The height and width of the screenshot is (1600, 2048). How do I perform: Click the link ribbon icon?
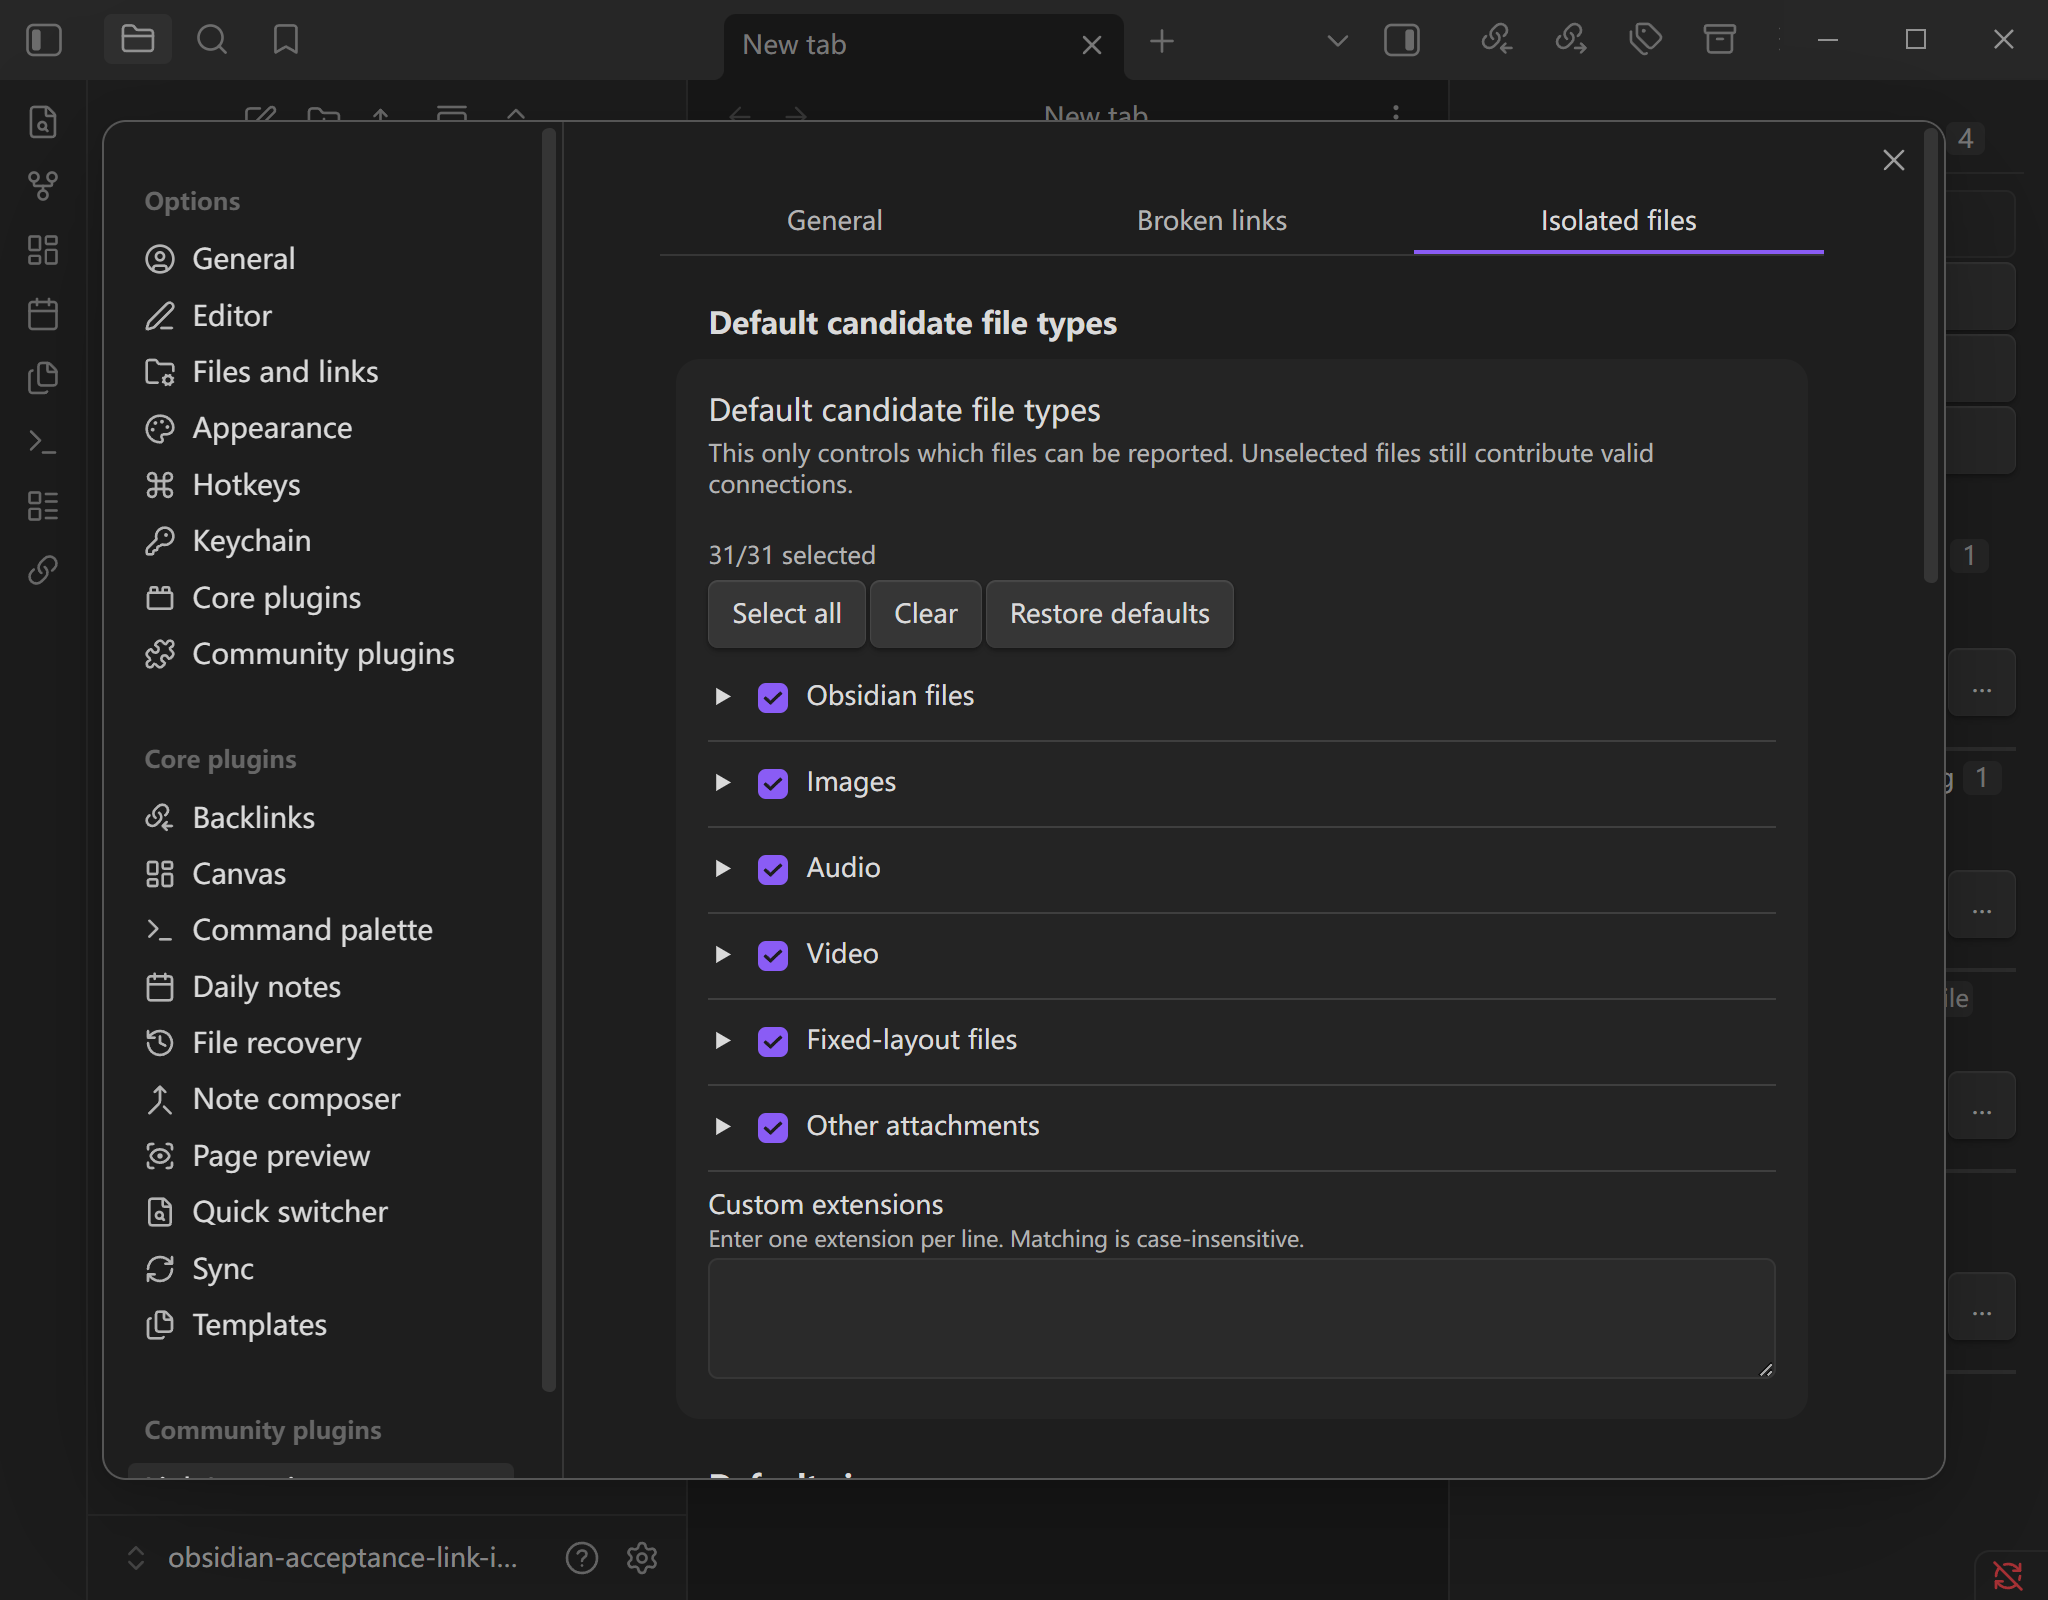click(43, 570)
